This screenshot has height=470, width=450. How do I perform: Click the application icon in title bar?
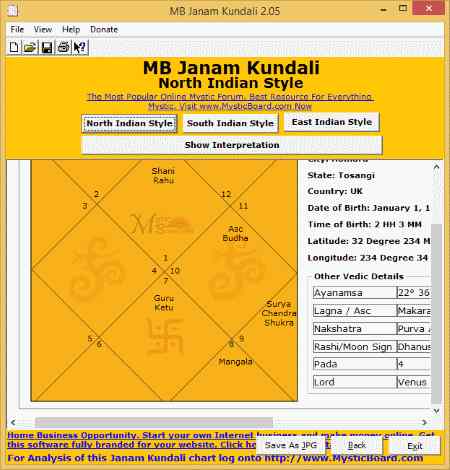13,10
